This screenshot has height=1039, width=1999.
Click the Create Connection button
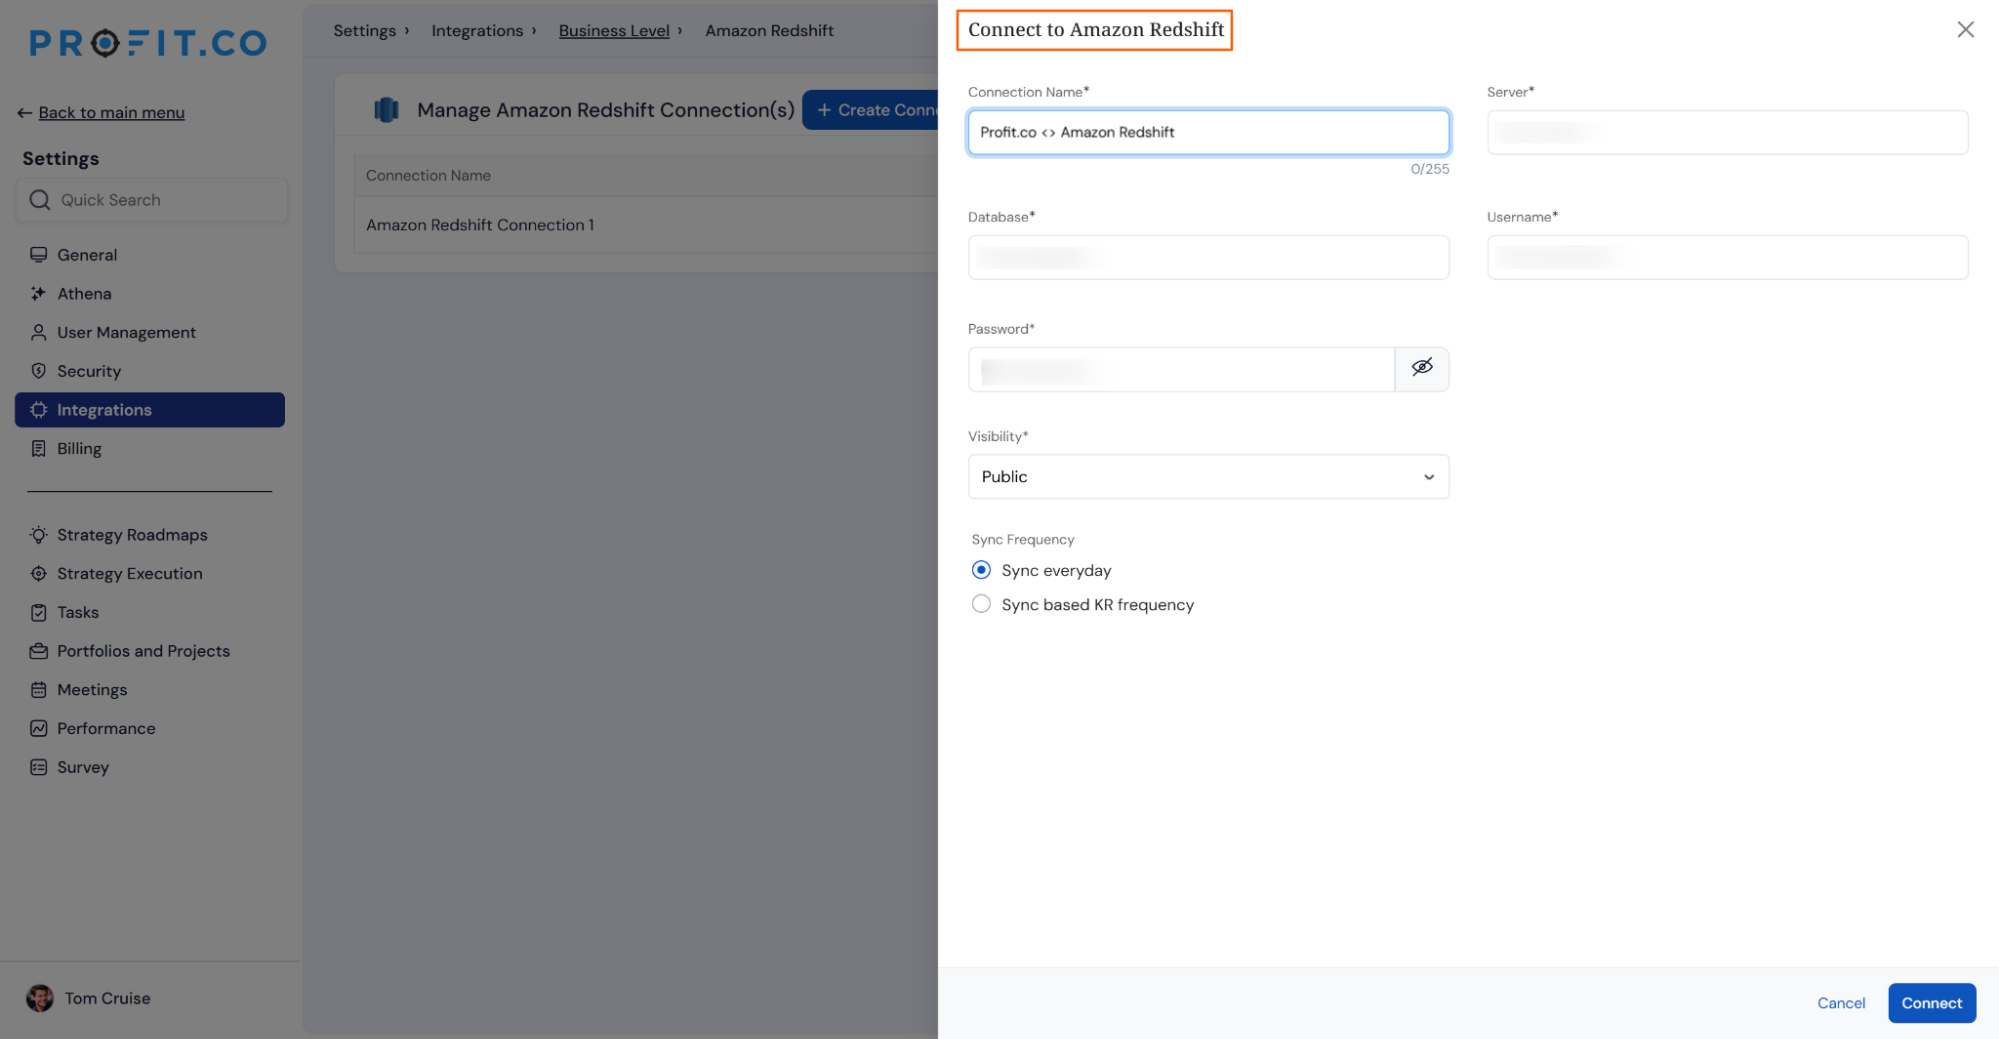[x=871, y=110]
